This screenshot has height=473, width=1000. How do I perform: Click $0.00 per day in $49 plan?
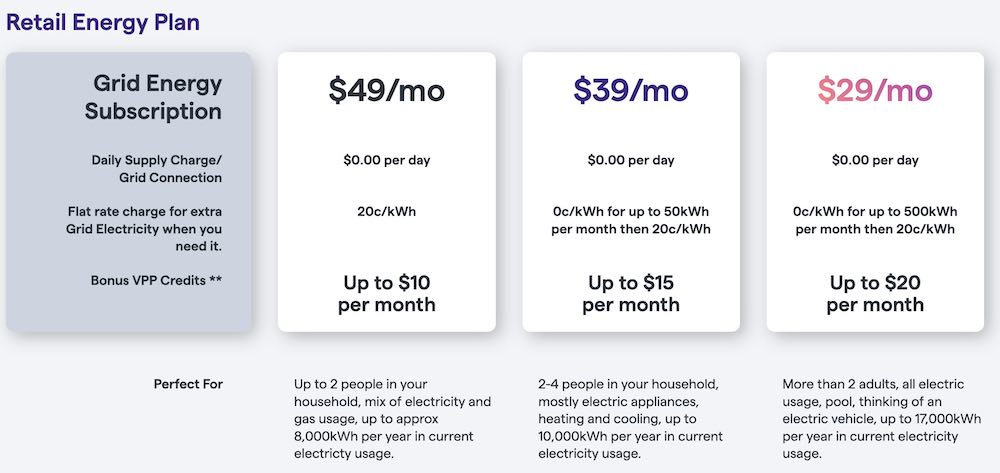click(x=386, y=160)
